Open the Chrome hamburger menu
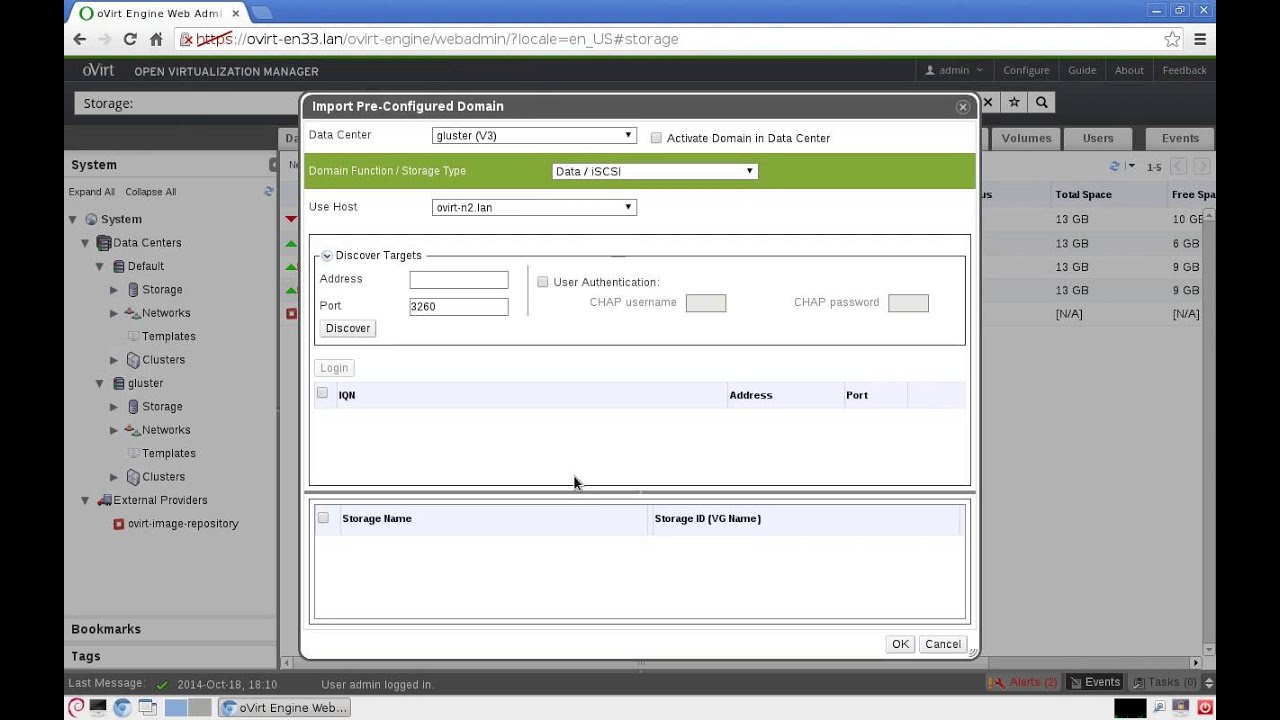Screen dimensions: 1280x720 coord(1200,39)
